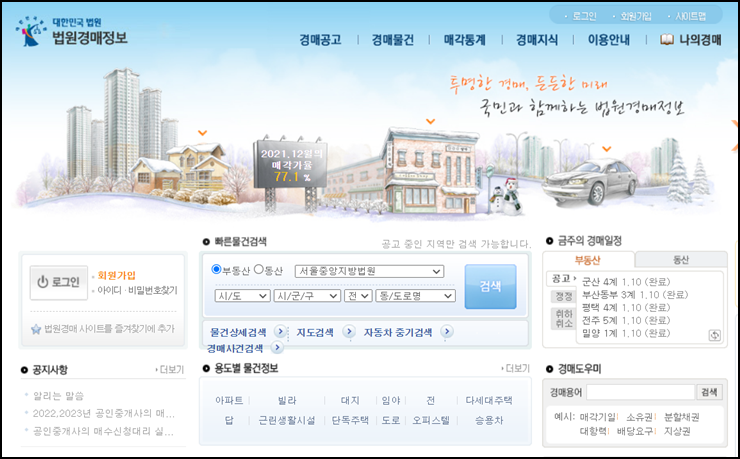Click the 군산 4계 1.10 schedule entry
The image size is (740, 459).
(626, 282)
